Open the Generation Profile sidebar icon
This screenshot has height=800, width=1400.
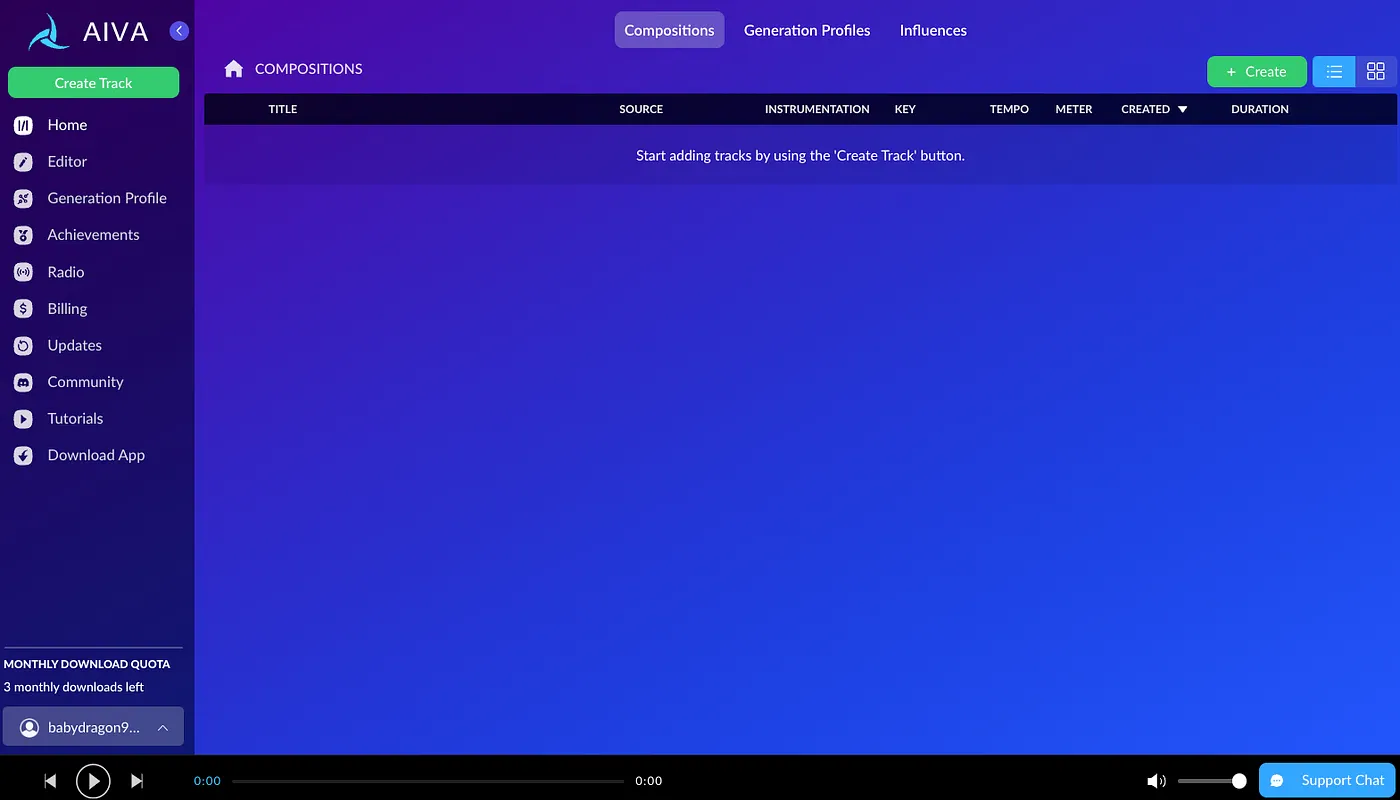24,199
